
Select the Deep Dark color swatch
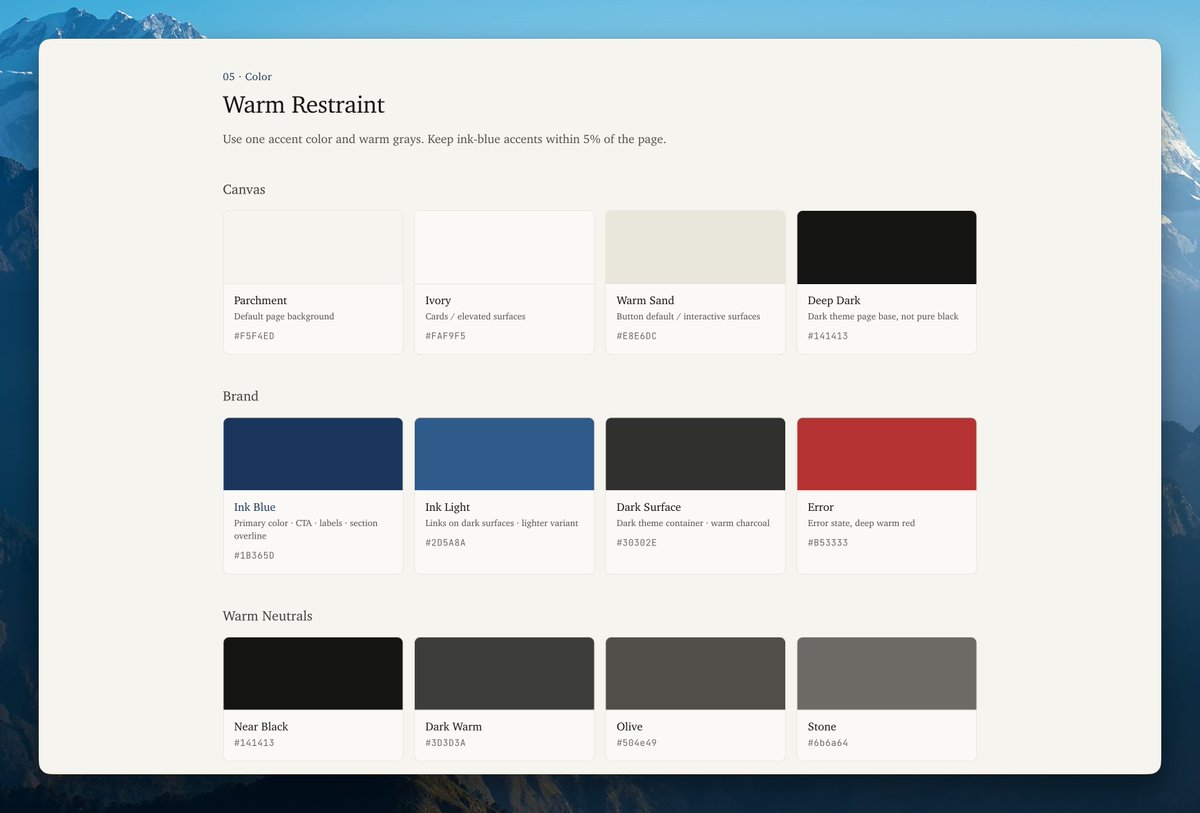click(x=887, y=247)
